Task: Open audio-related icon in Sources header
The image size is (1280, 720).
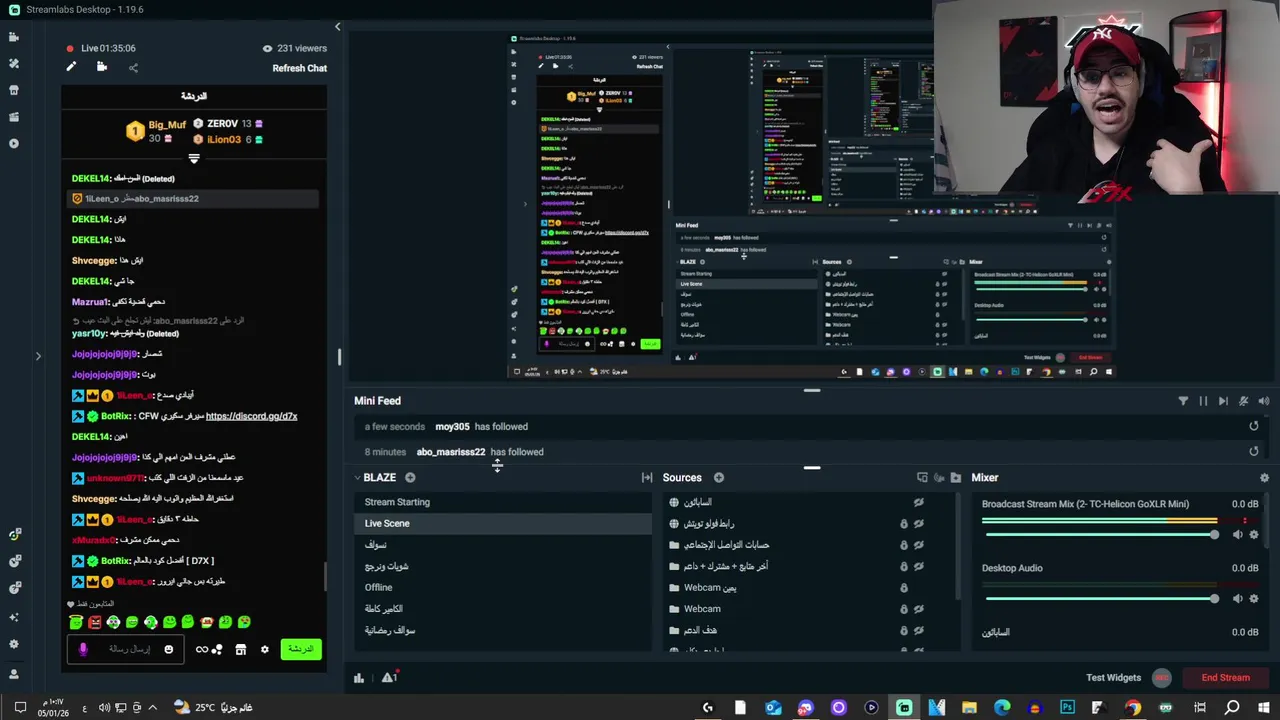Action: pos(939,478)
